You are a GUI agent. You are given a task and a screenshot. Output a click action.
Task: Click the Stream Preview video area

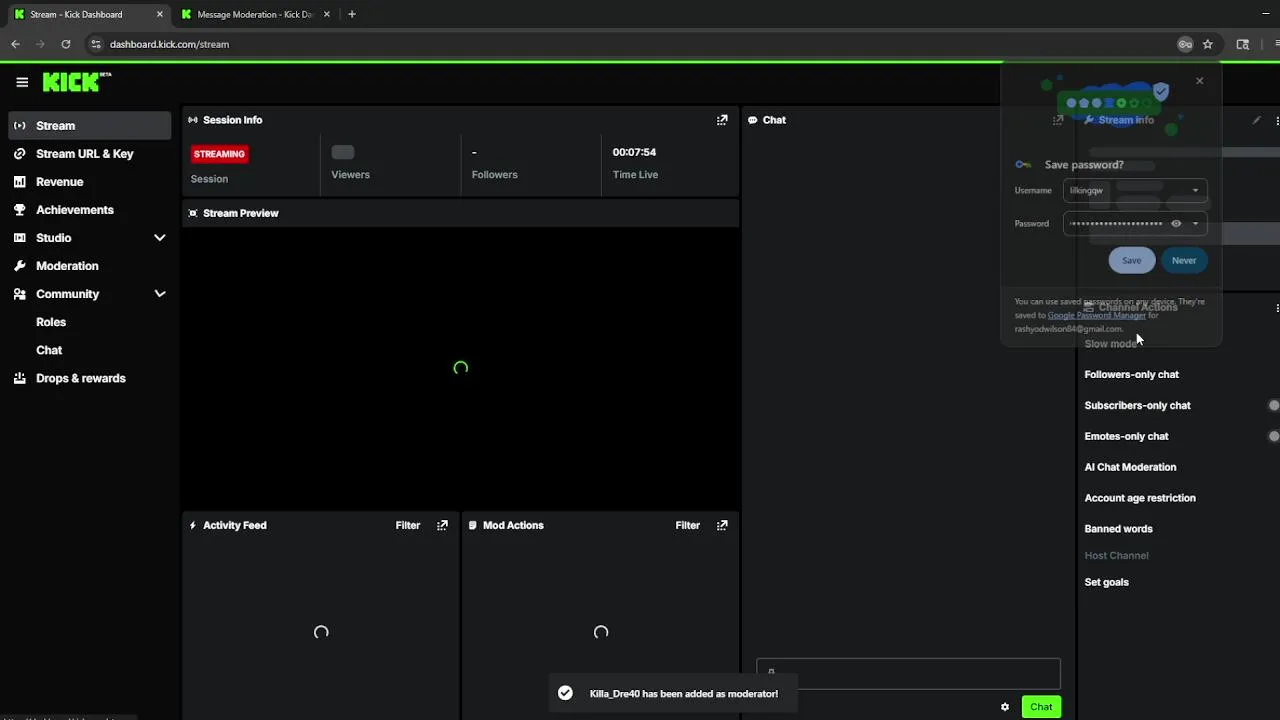pyautogui.click(x=460, y=368)
